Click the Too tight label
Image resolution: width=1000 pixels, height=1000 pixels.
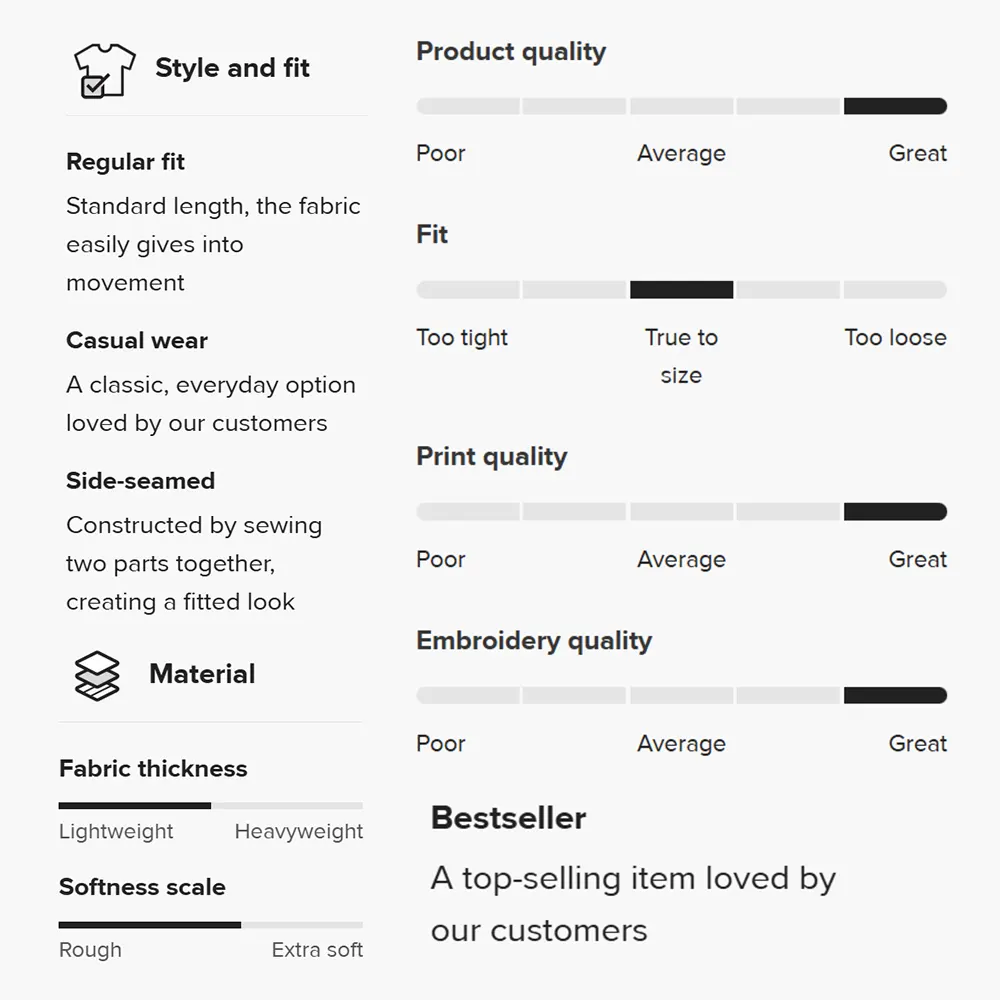pyautogui.click(x=462, y=338)
